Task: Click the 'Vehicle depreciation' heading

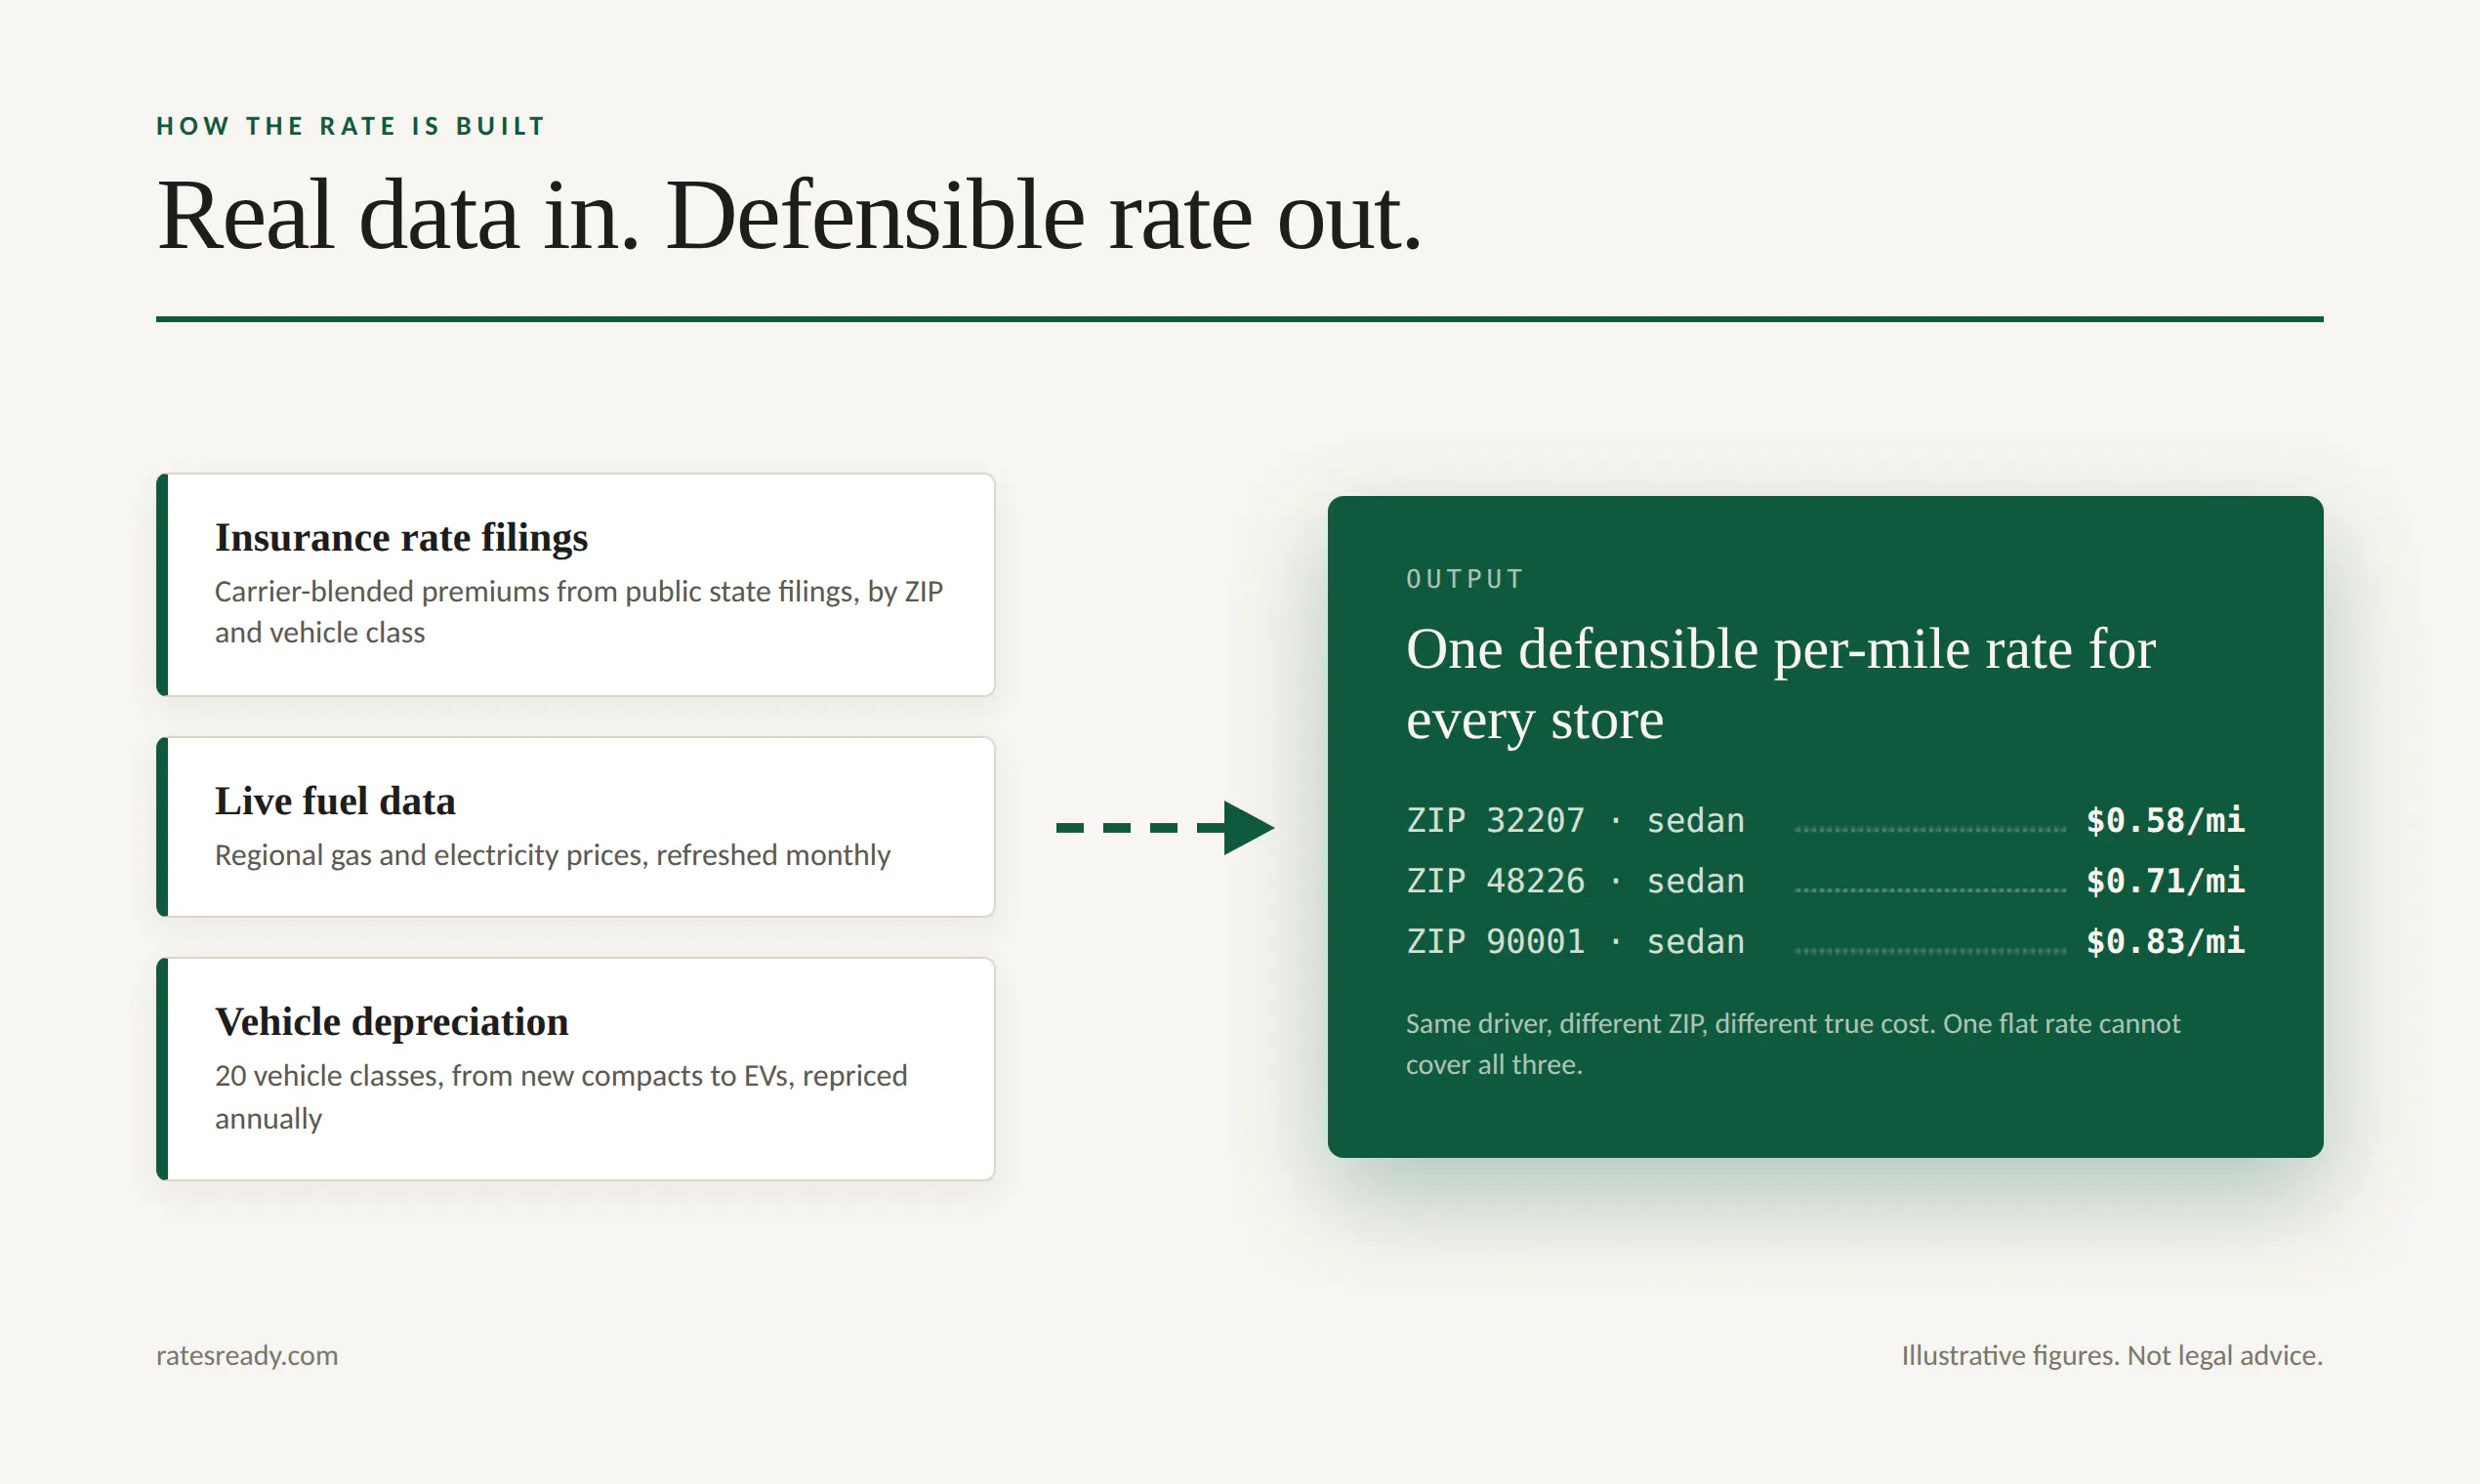Action: click(x=391, y=1022)
